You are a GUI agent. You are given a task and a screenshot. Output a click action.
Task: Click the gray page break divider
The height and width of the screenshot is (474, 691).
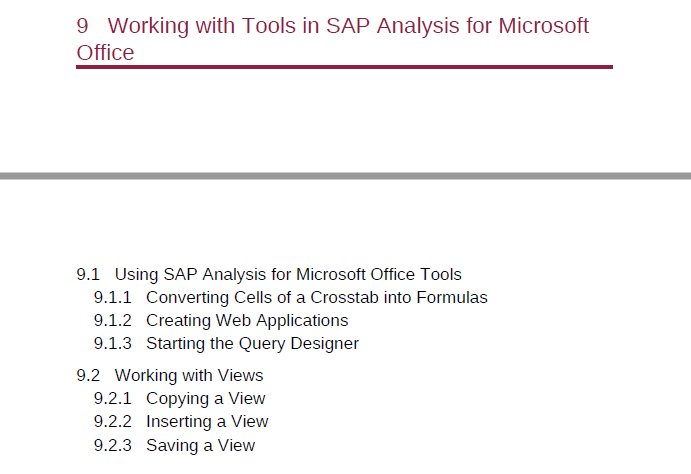(x=346, y=176)
